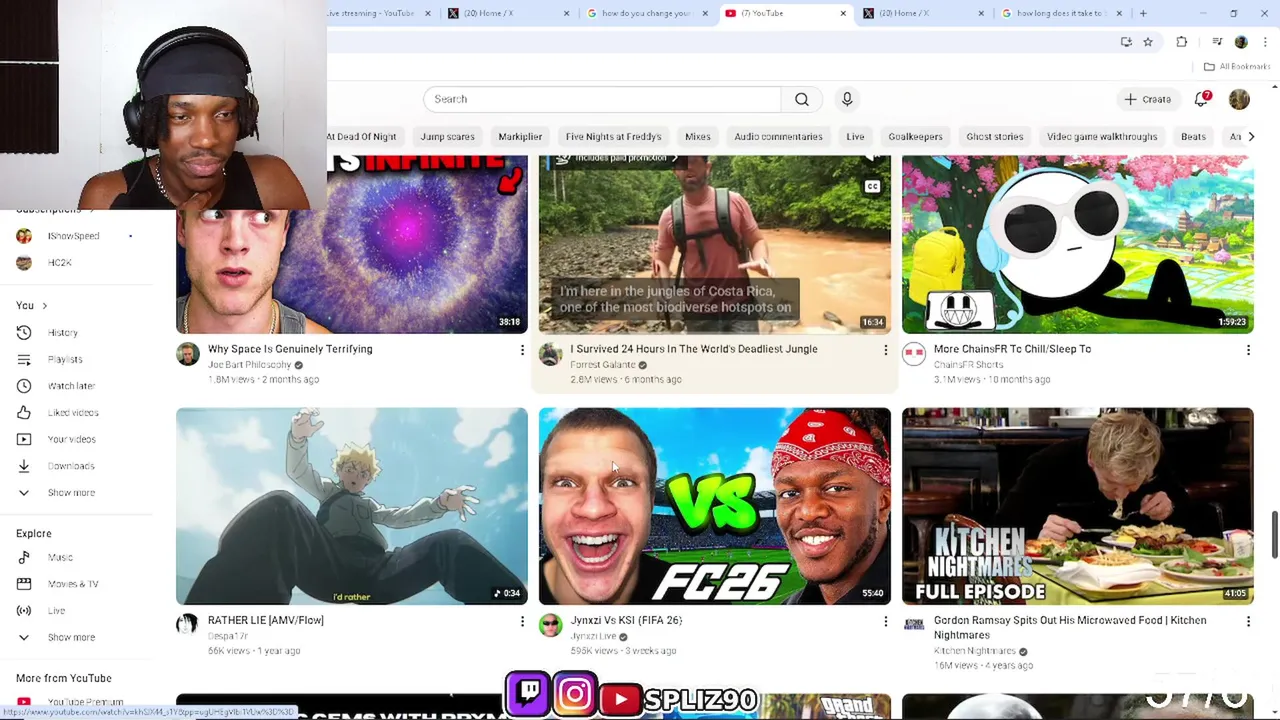The image size is (1280, 720).
Task: Click the page vertical scrollbar thumb
Action: pyautogui.click(x=1274, y=535)
